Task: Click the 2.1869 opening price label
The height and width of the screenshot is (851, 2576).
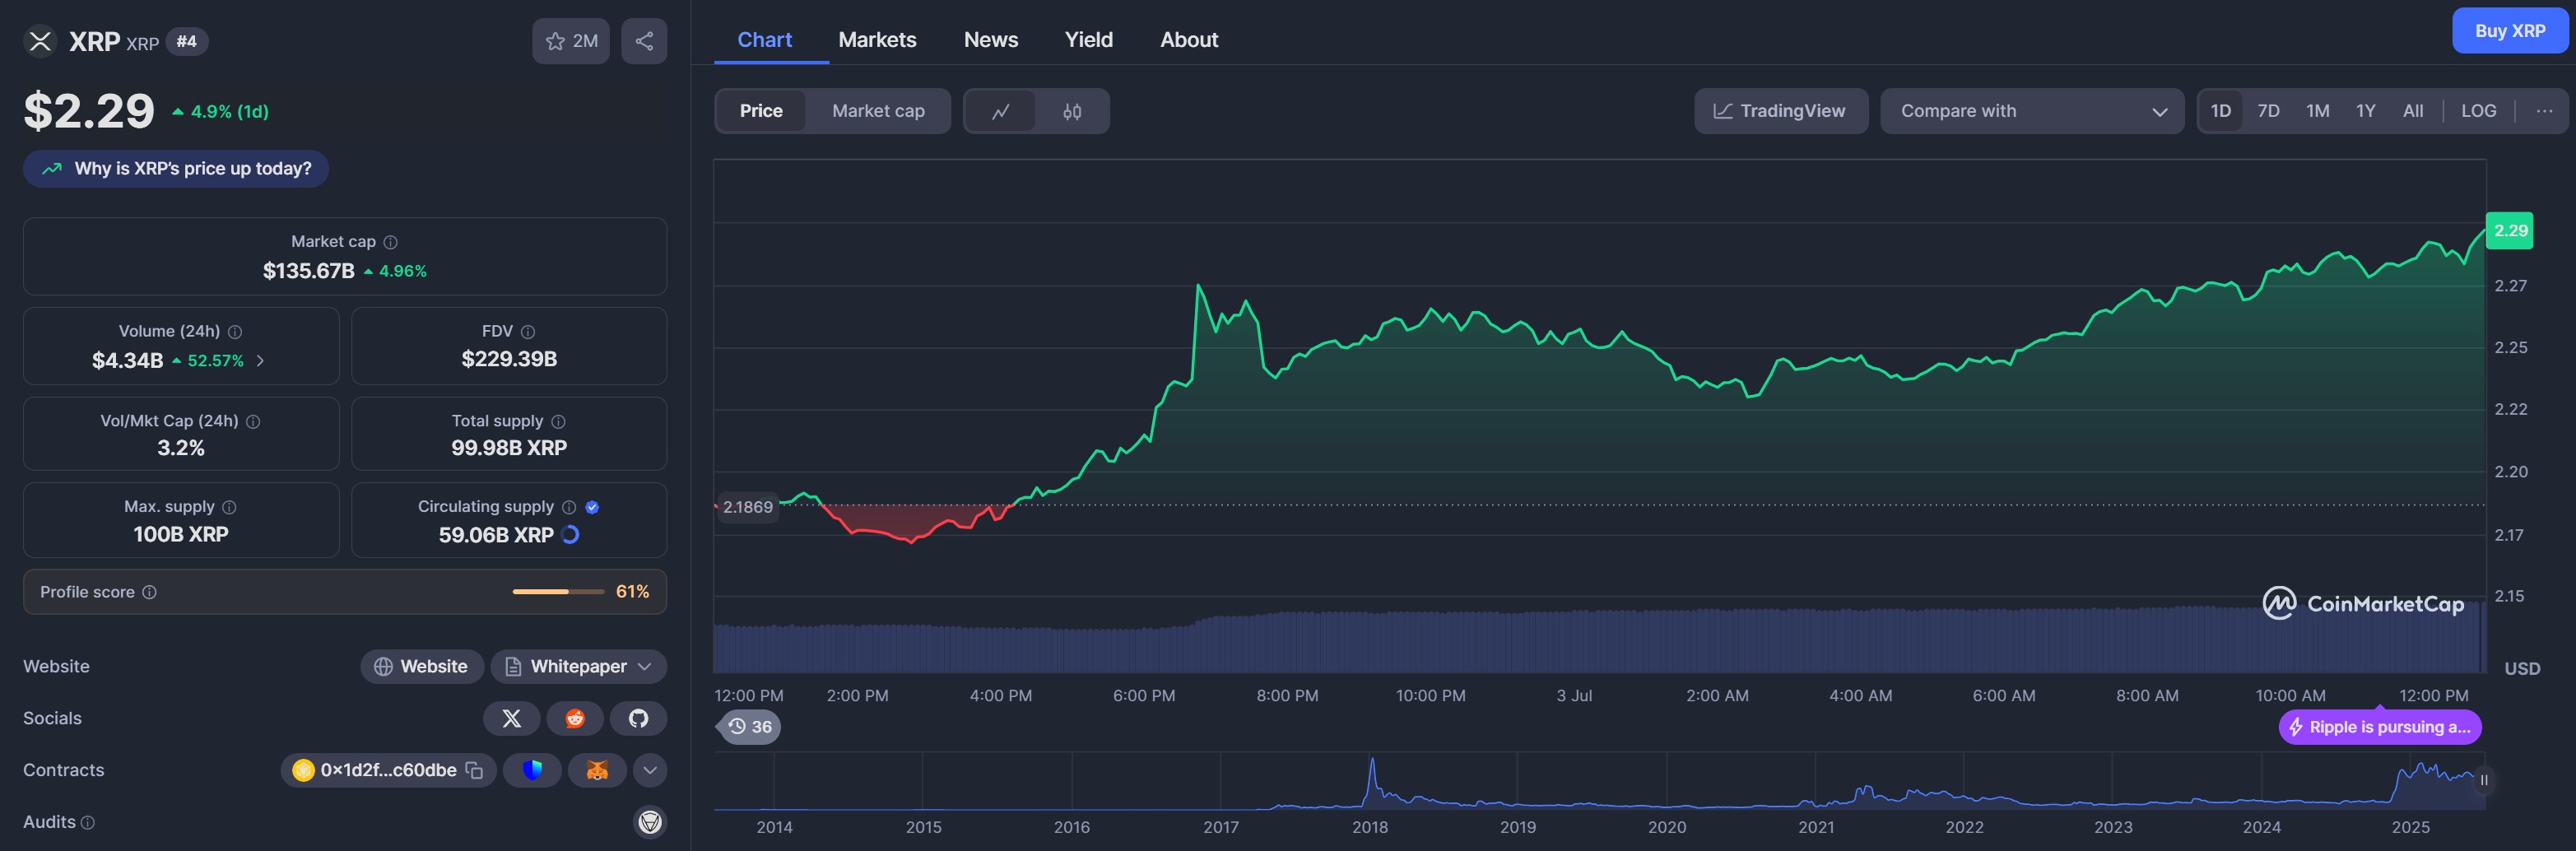Action: click(747, 507)
